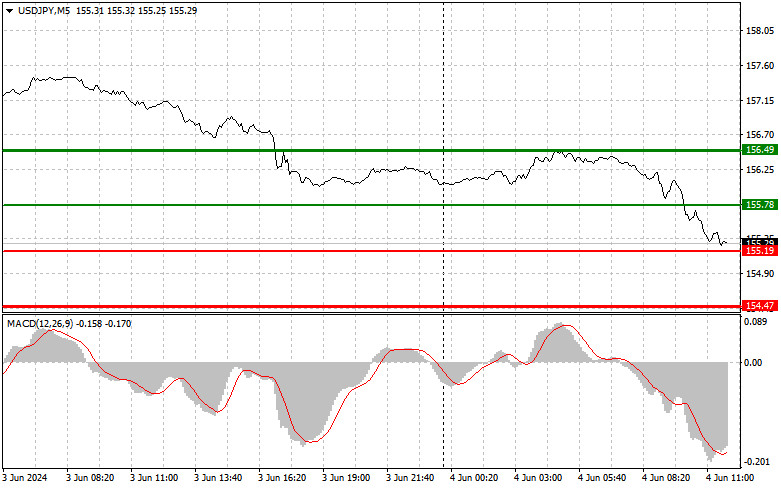Click the 4 Jun 05:40 time label
The height and width of the screenshot is (489, 781).
(602, 478)
